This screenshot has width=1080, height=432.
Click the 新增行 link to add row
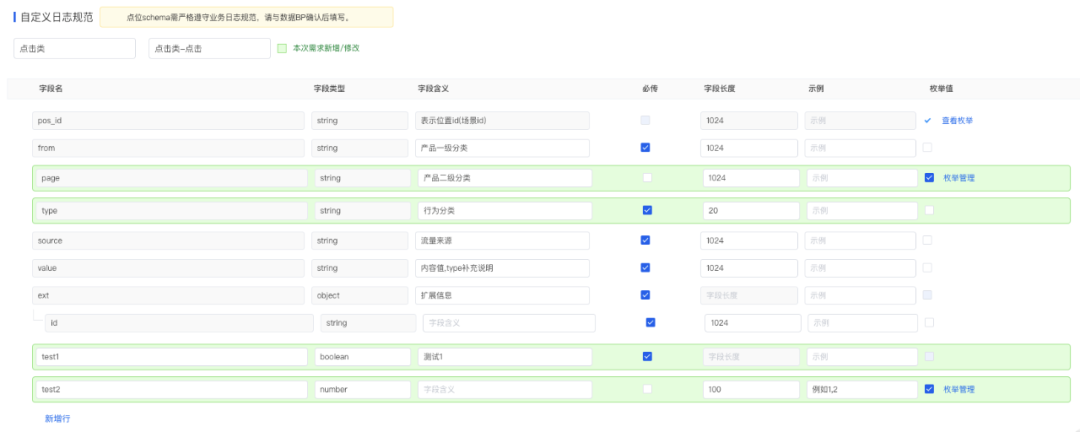click(x=57, y=418)
